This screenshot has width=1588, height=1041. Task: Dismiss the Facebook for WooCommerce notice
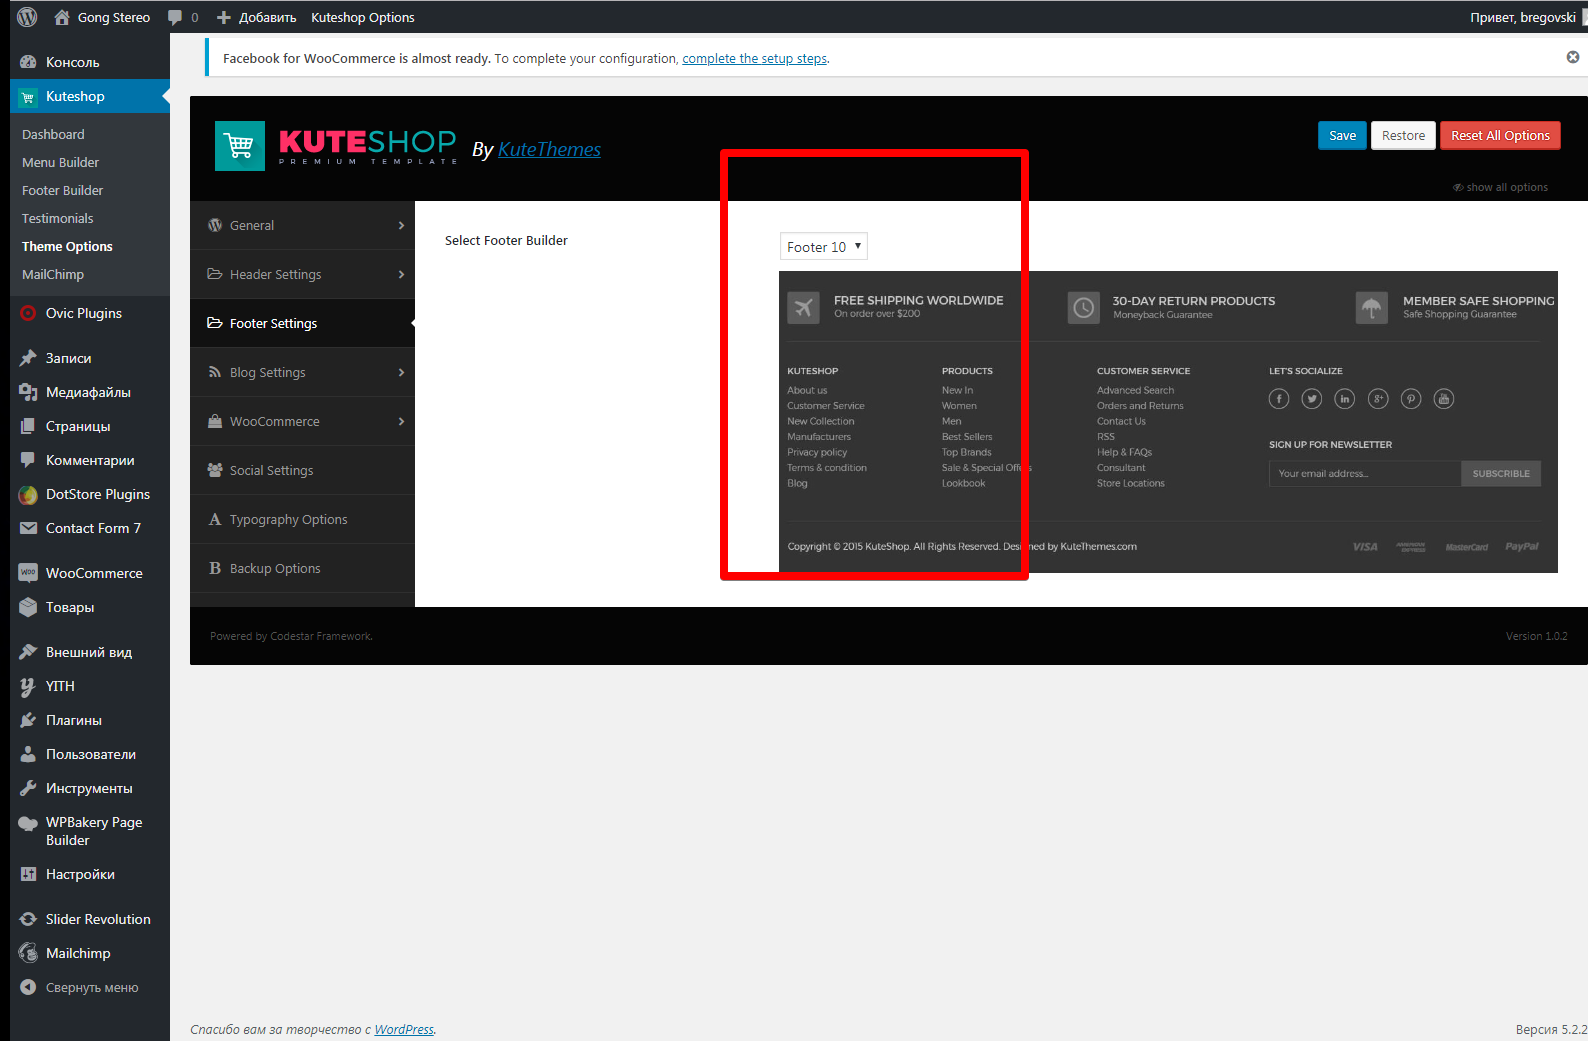[x=1573, y=57]
